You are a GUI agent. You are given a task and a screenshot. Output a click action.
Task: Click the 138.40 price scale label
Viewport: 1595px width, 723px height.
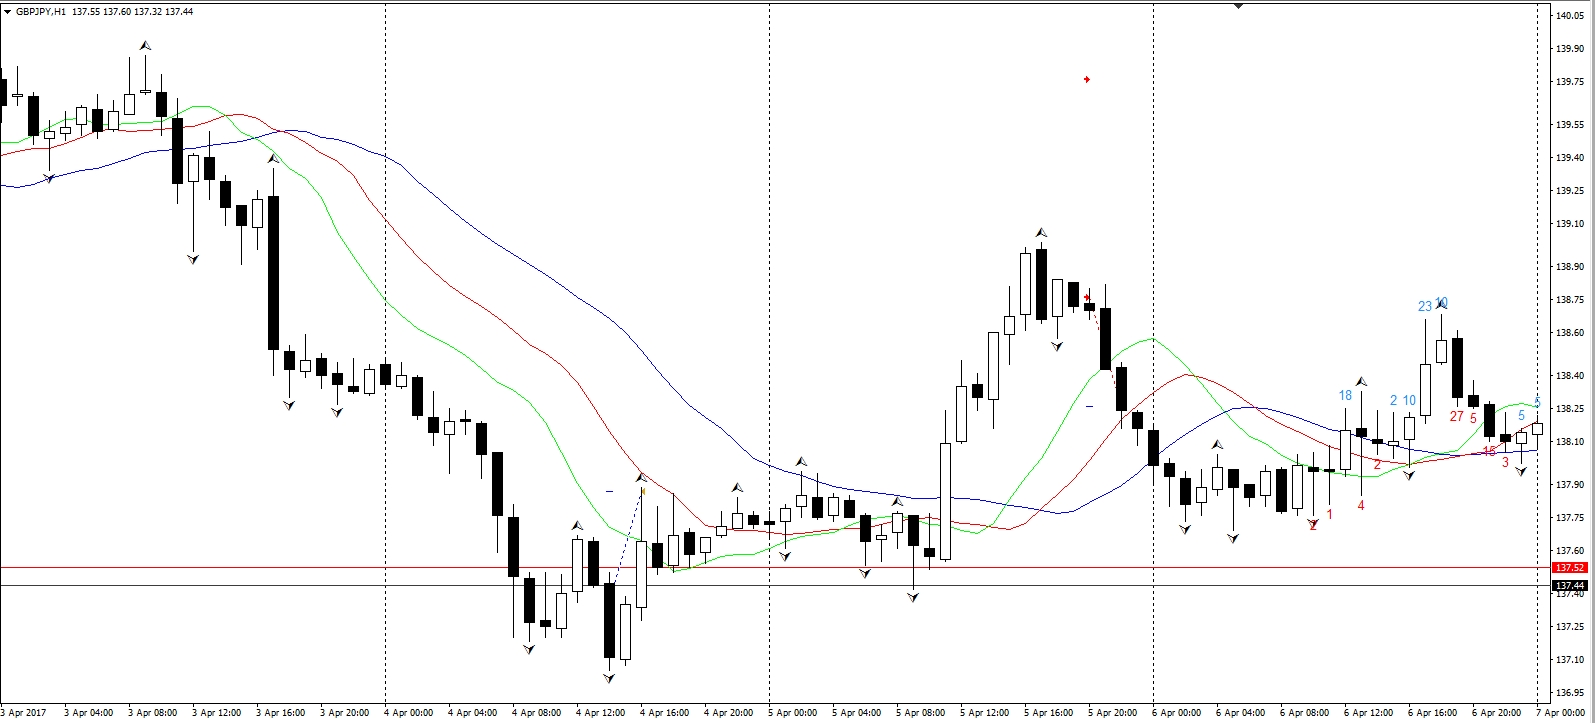tap(1570, 376)
